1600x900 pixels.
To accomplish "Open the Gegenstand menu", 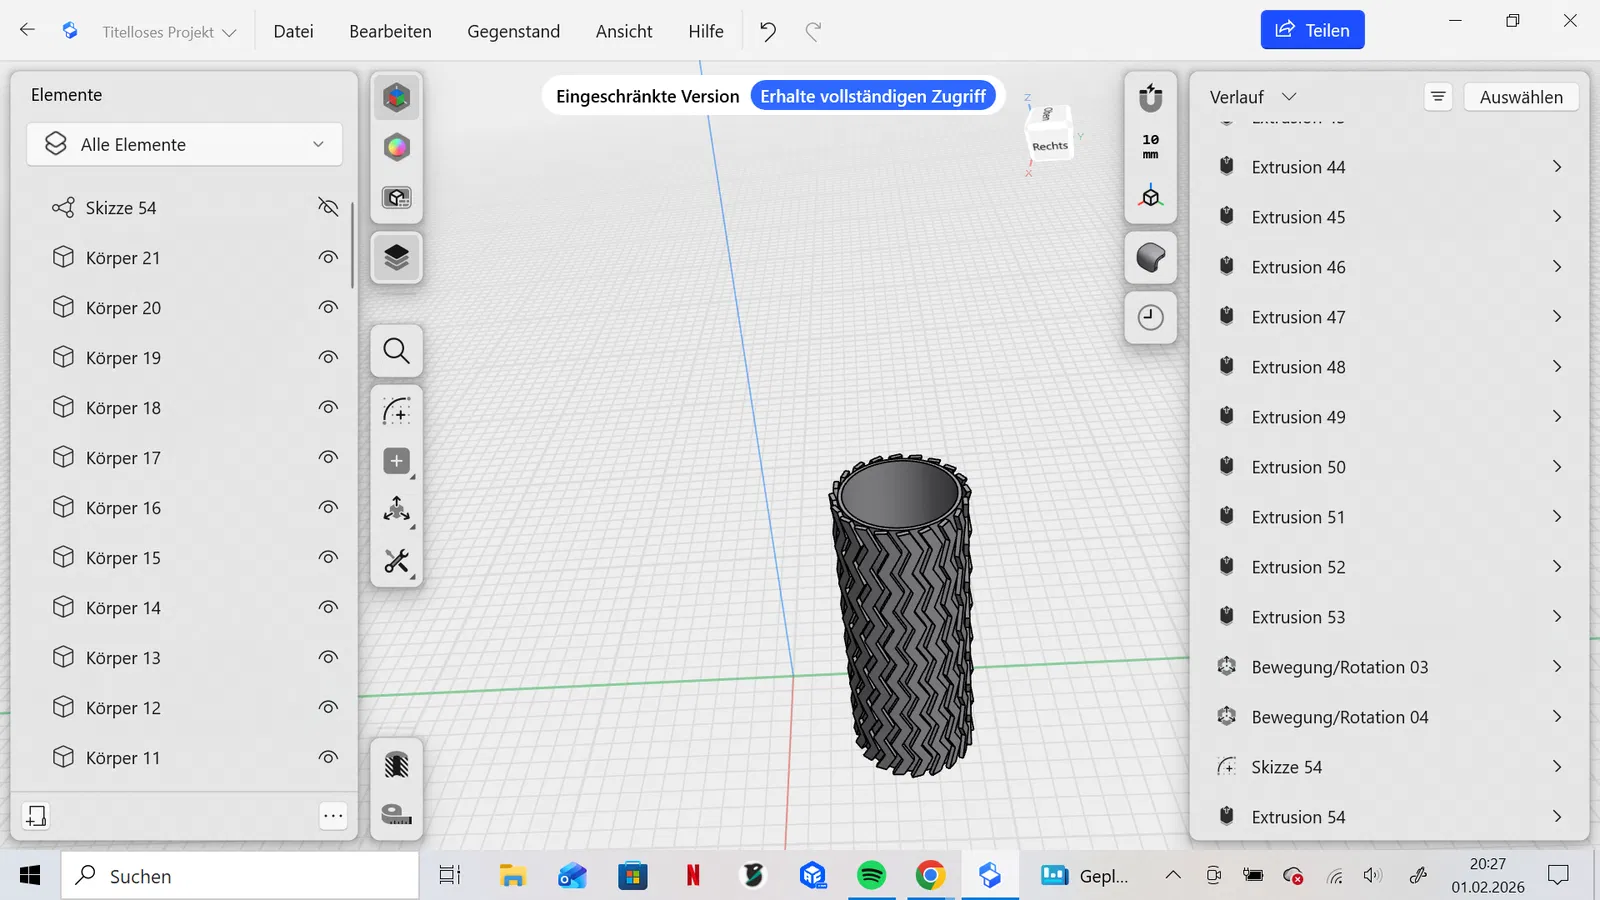I will 513,31.
